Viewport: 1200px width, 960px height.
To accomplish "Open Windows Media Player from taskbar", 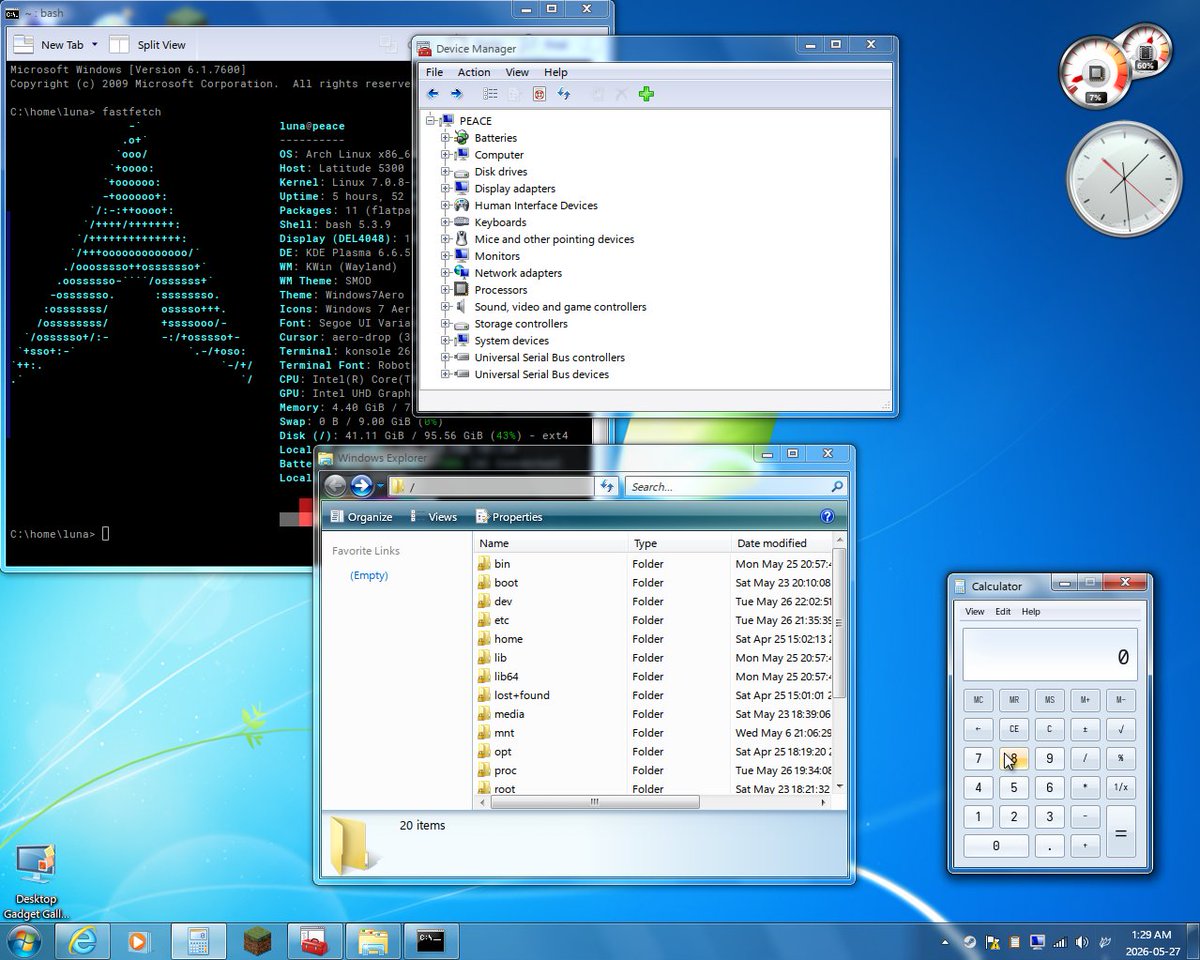I will point(138,941).
